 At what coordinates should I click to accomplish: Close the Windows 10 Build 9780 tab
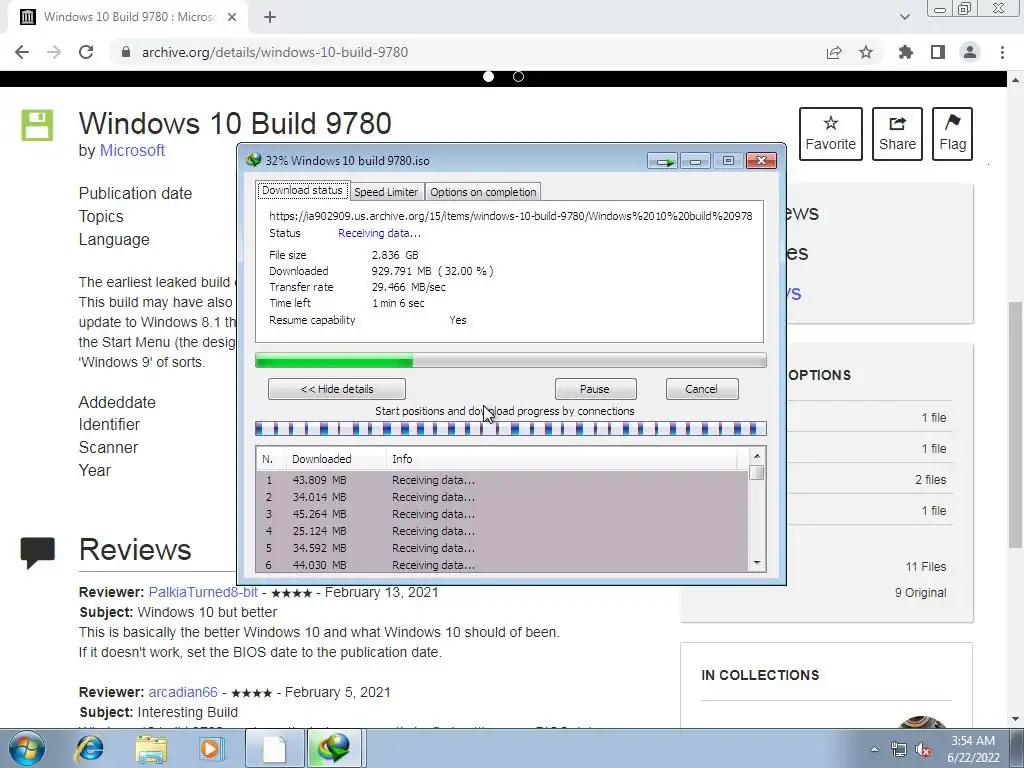point(232,17)
